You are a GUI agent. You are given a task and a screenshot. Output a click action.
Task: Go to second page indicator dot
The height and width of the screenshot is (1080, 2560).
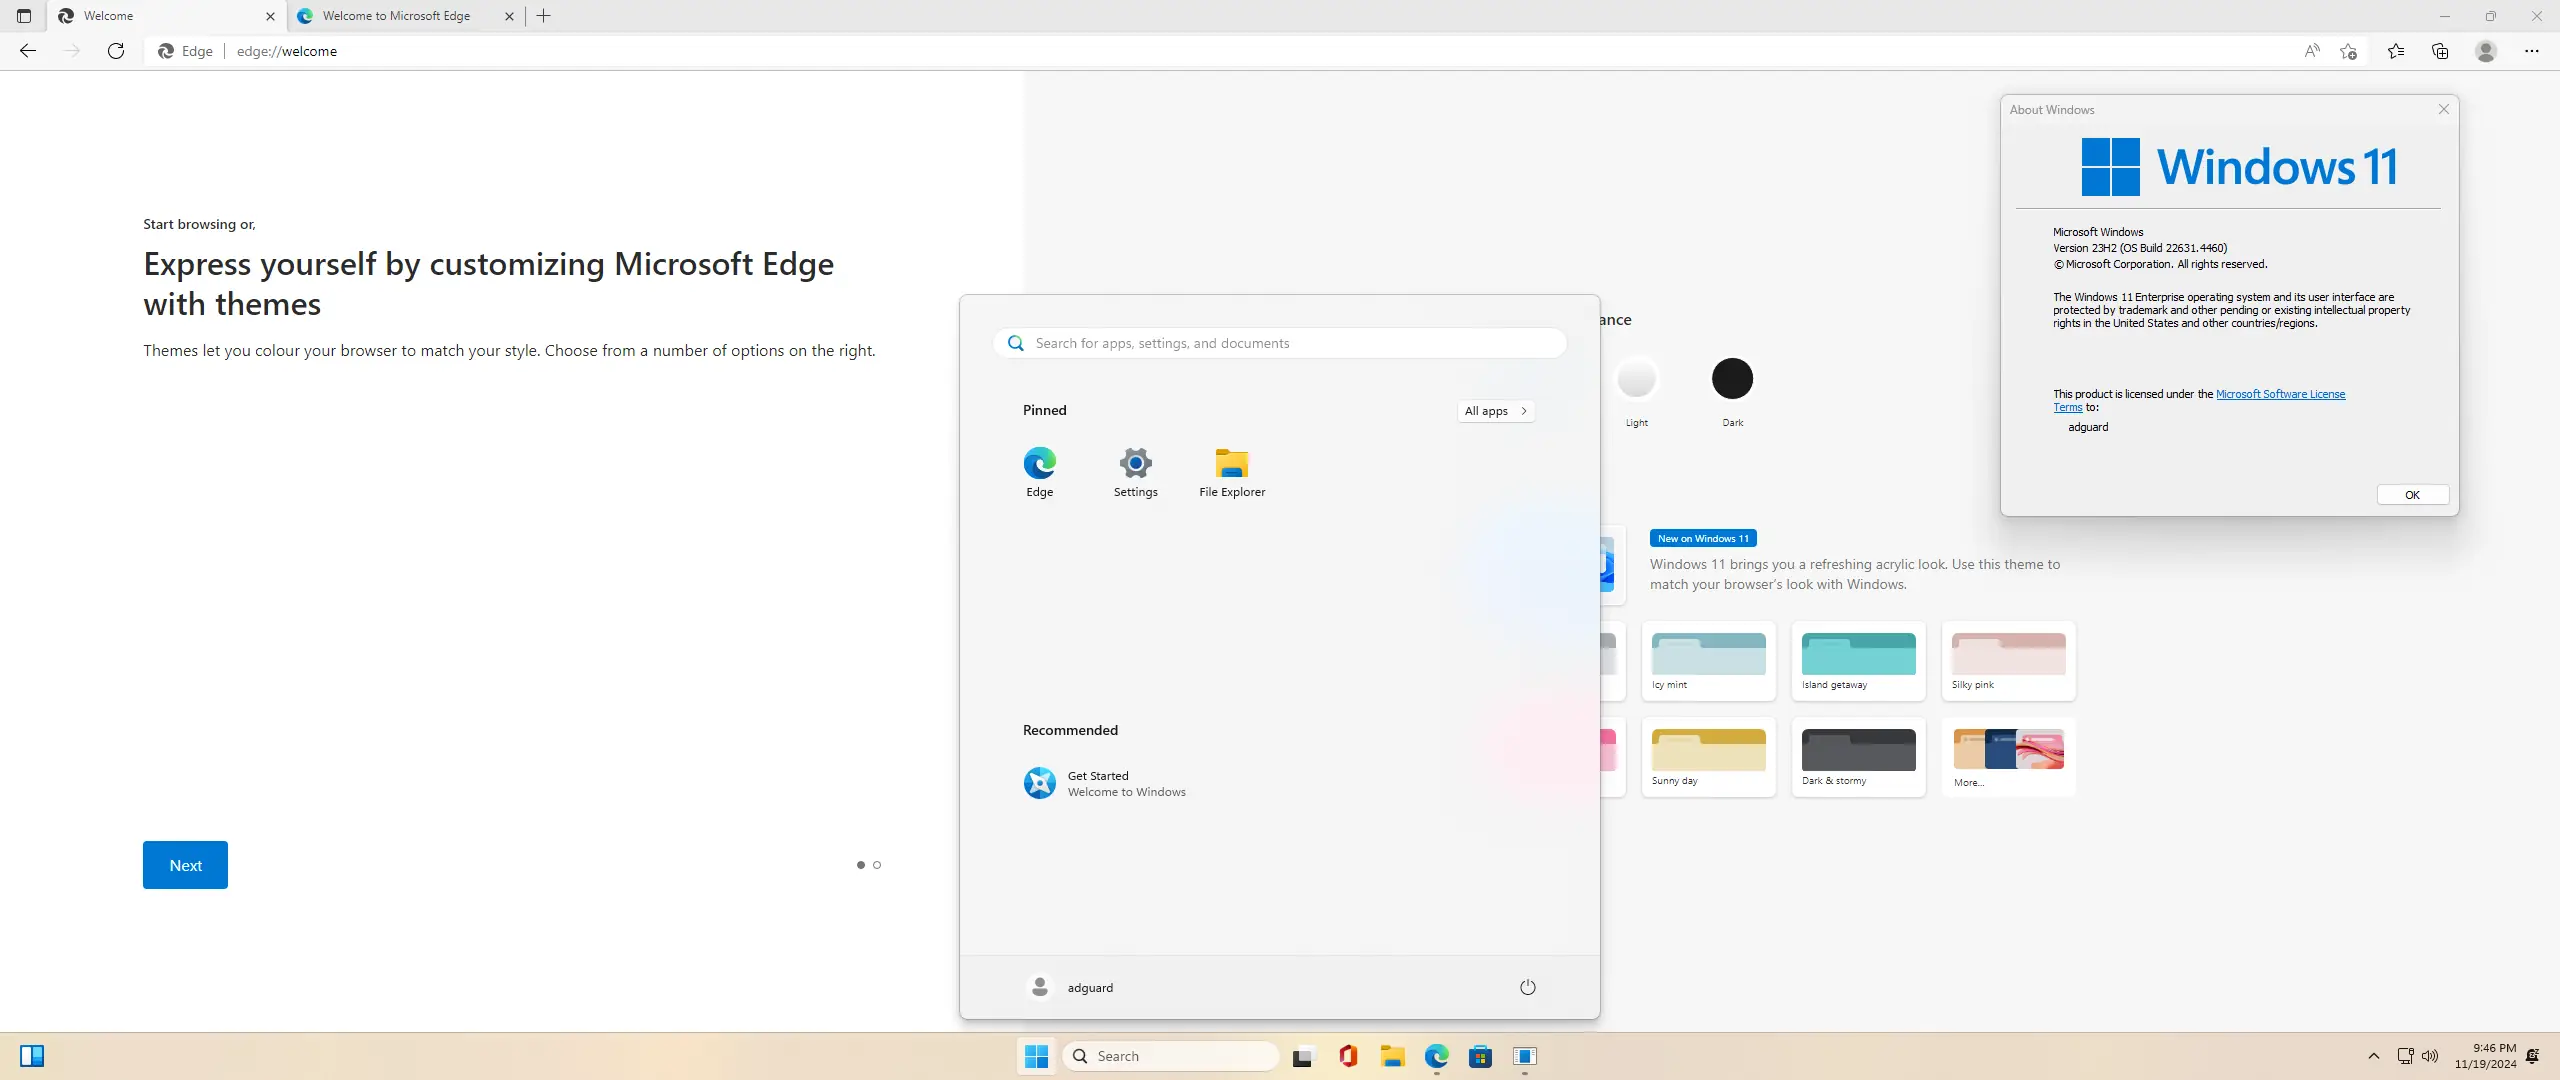pyautogui.click(x=877, y=865)
